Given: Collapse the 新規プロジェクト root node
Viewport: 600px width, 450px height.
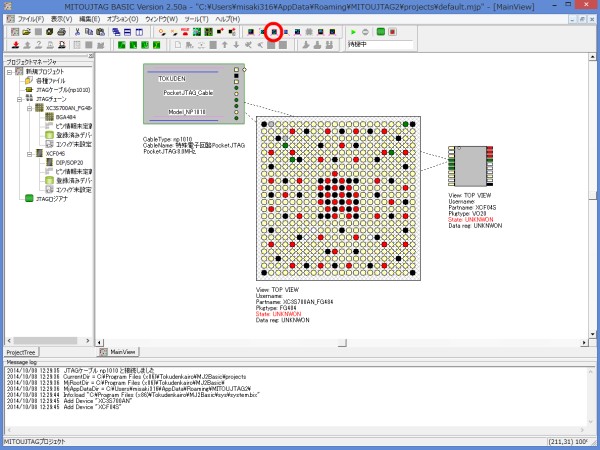Looking at the screenshot, I should pos(8,72).
